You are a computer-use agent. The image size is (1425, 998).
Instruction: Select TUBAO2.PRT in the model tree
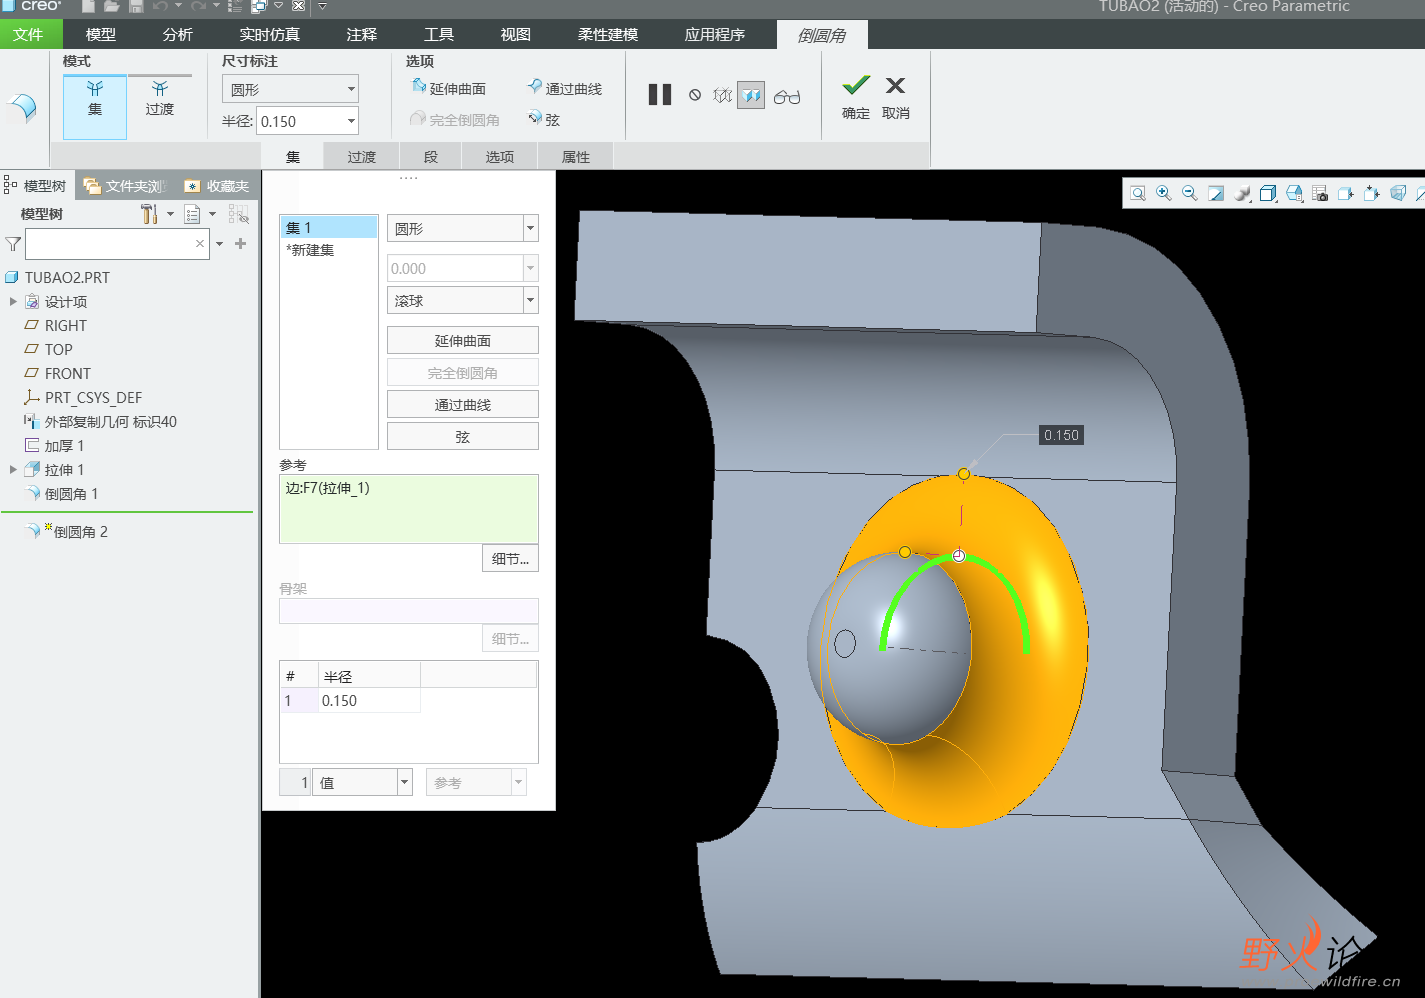click(x=67, y=277)
